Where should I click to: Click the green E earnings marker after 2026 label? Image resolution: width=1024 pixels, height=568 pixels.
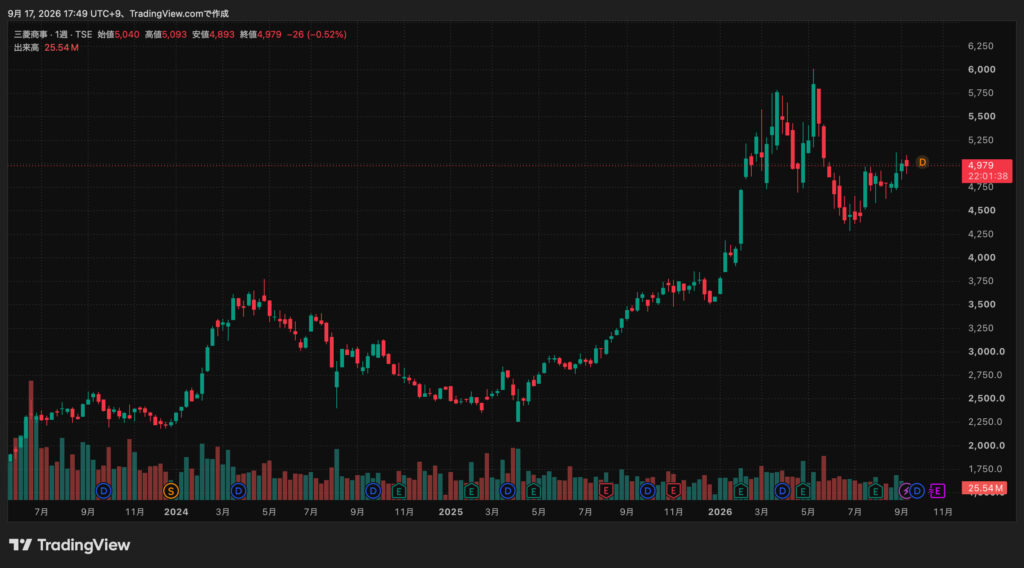(741, 490)
